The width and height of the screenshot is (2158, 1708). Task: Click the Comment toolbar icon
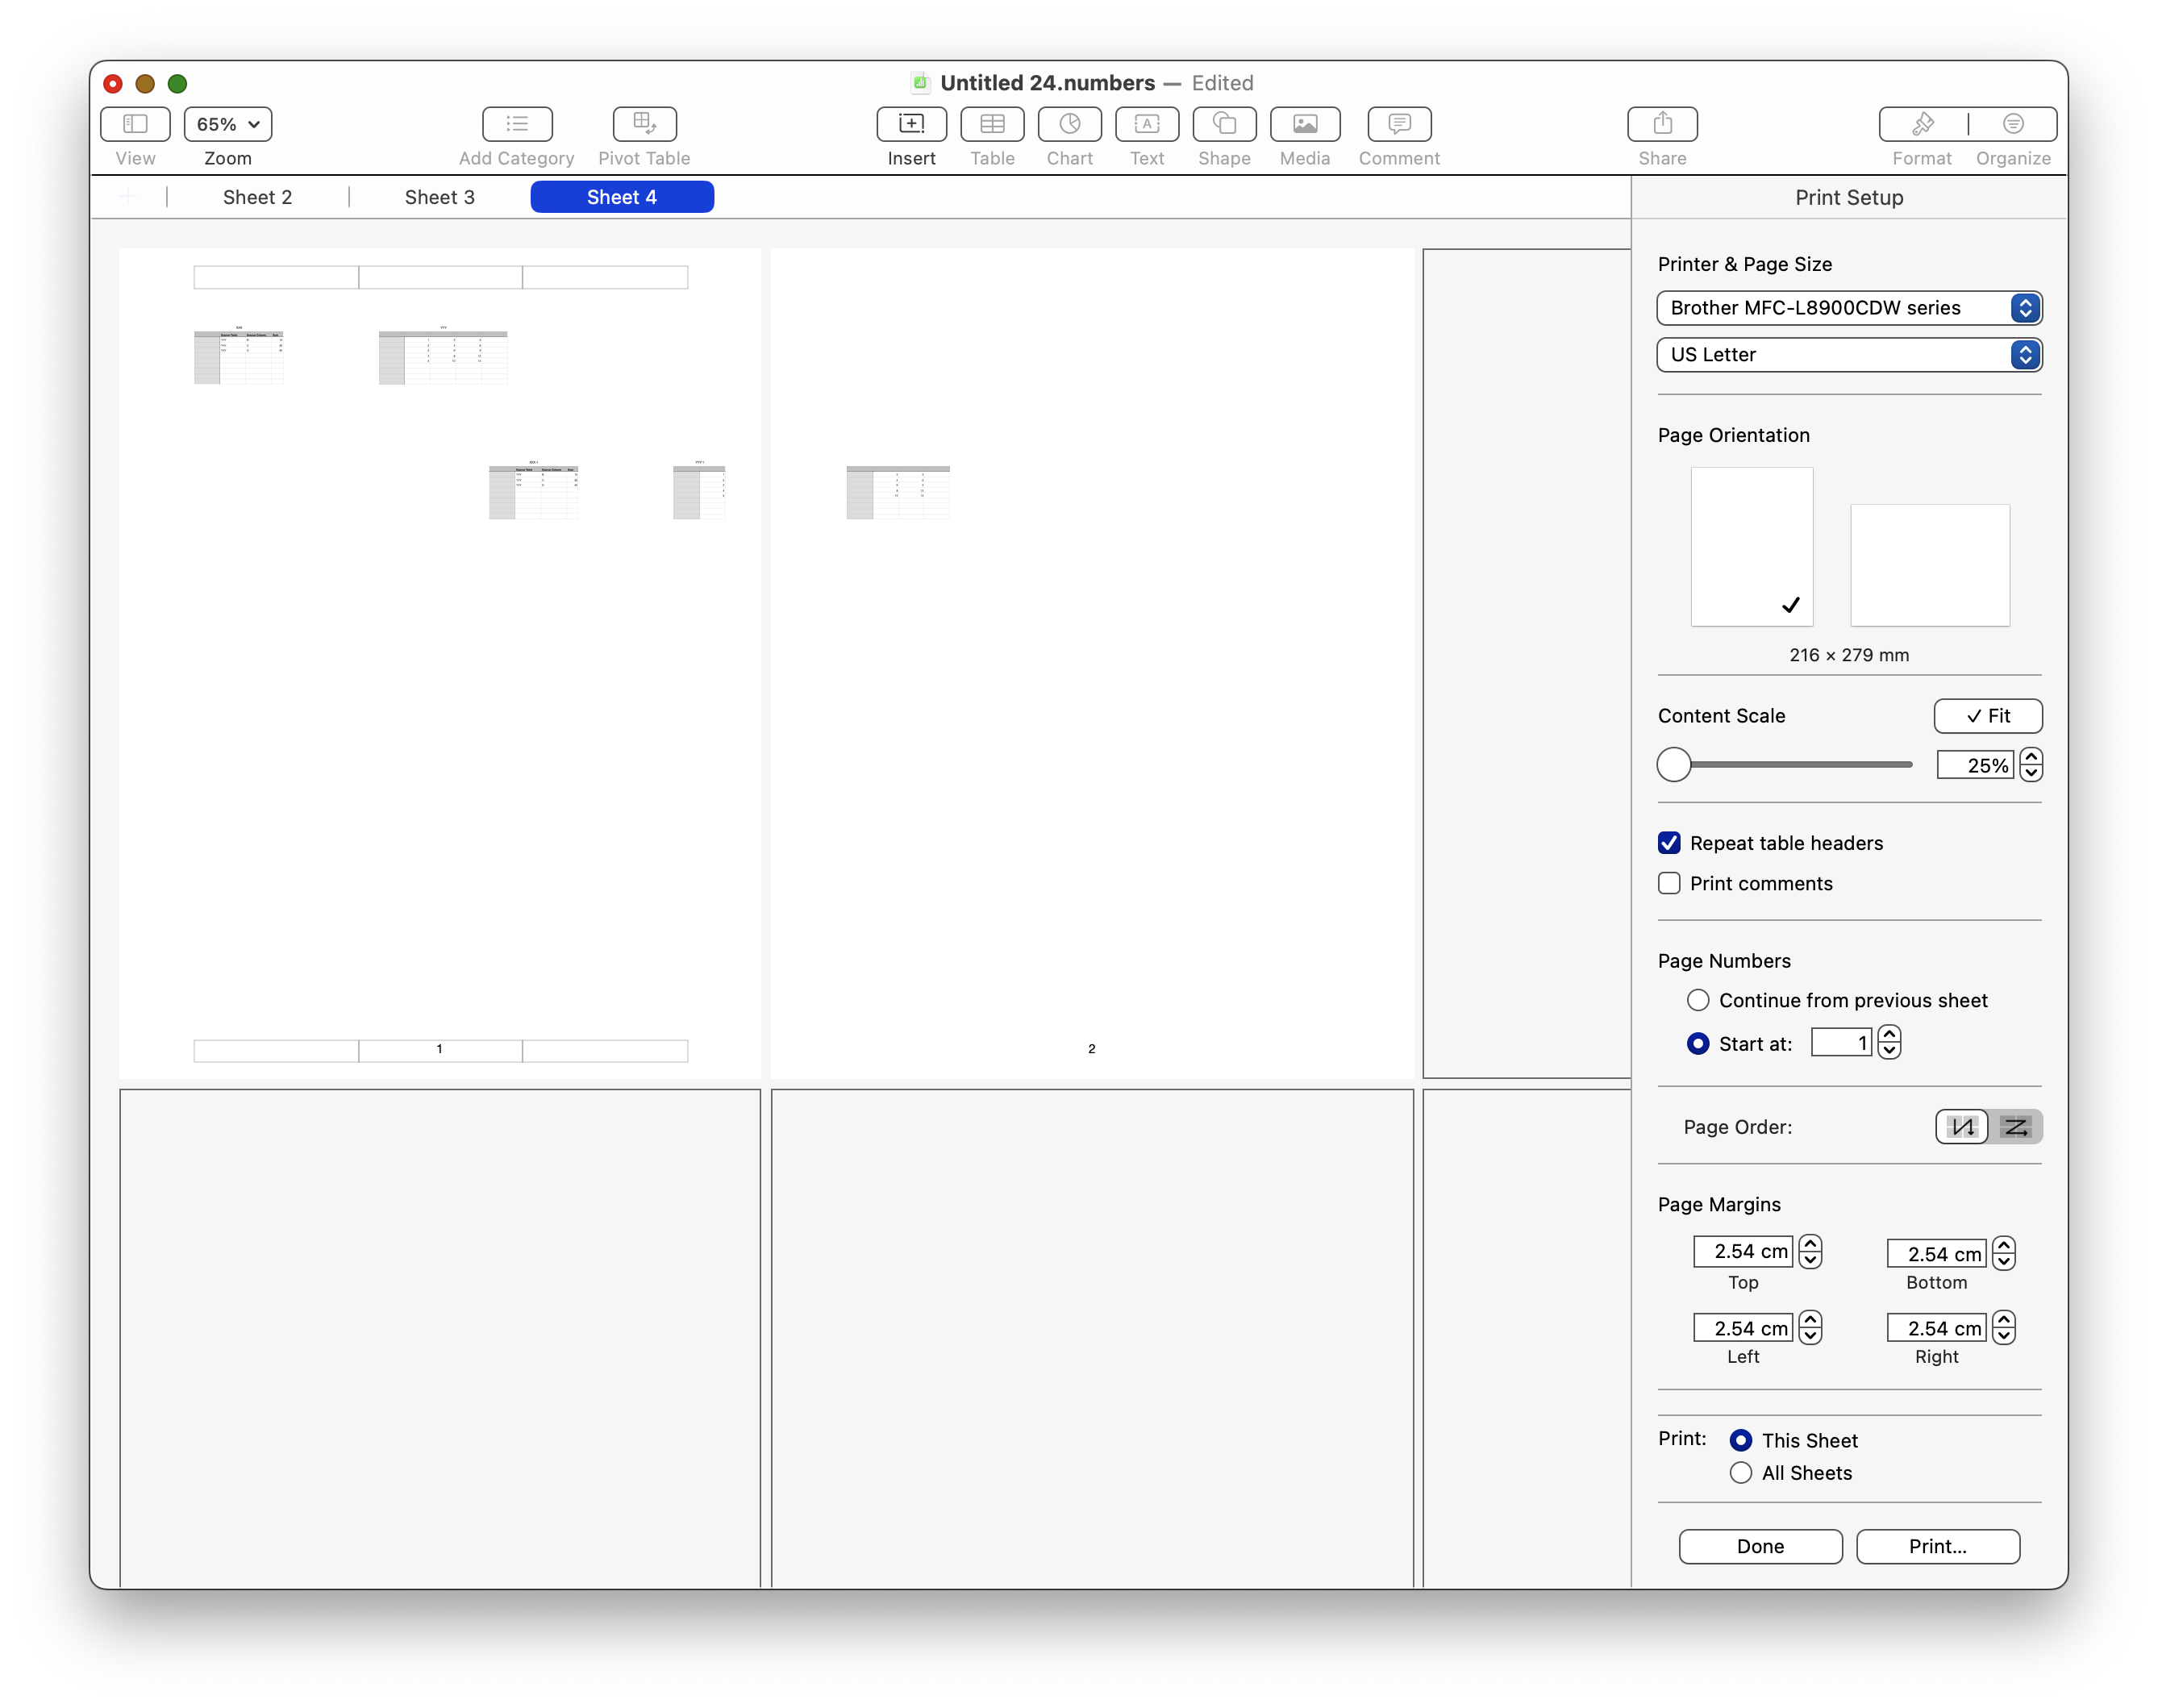pyautogui.click(x=1398, y=124)
